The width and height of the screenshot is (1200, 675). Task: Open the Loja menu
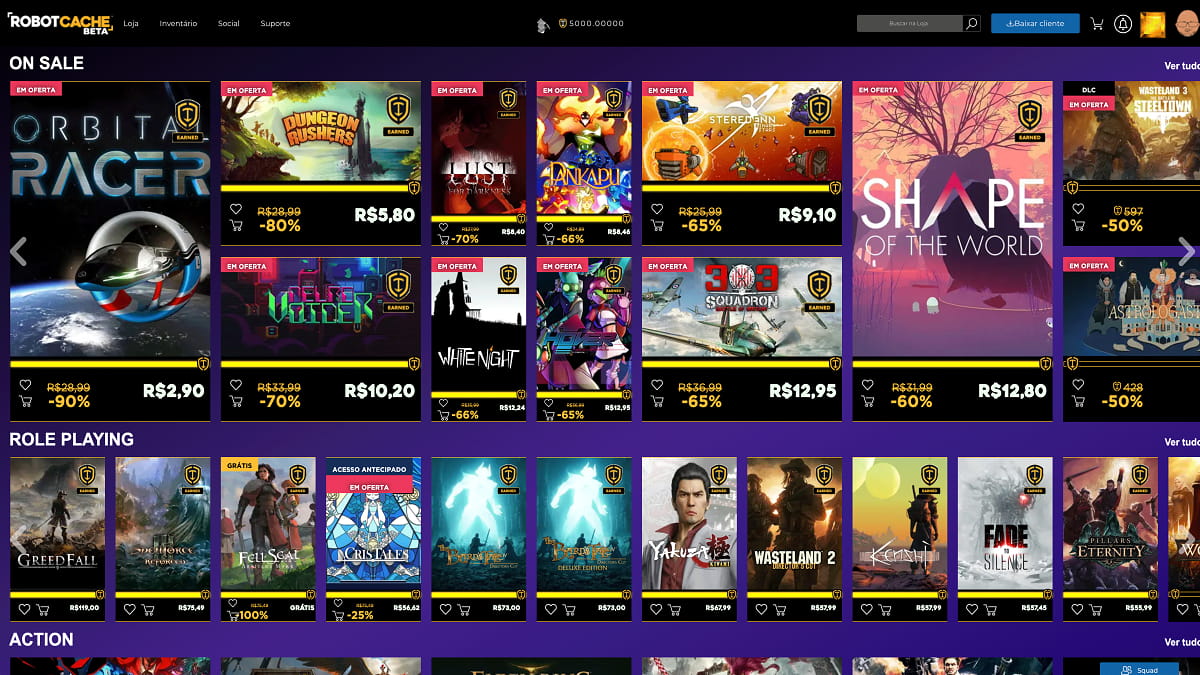pyautogui.click(x=131, y=23)
